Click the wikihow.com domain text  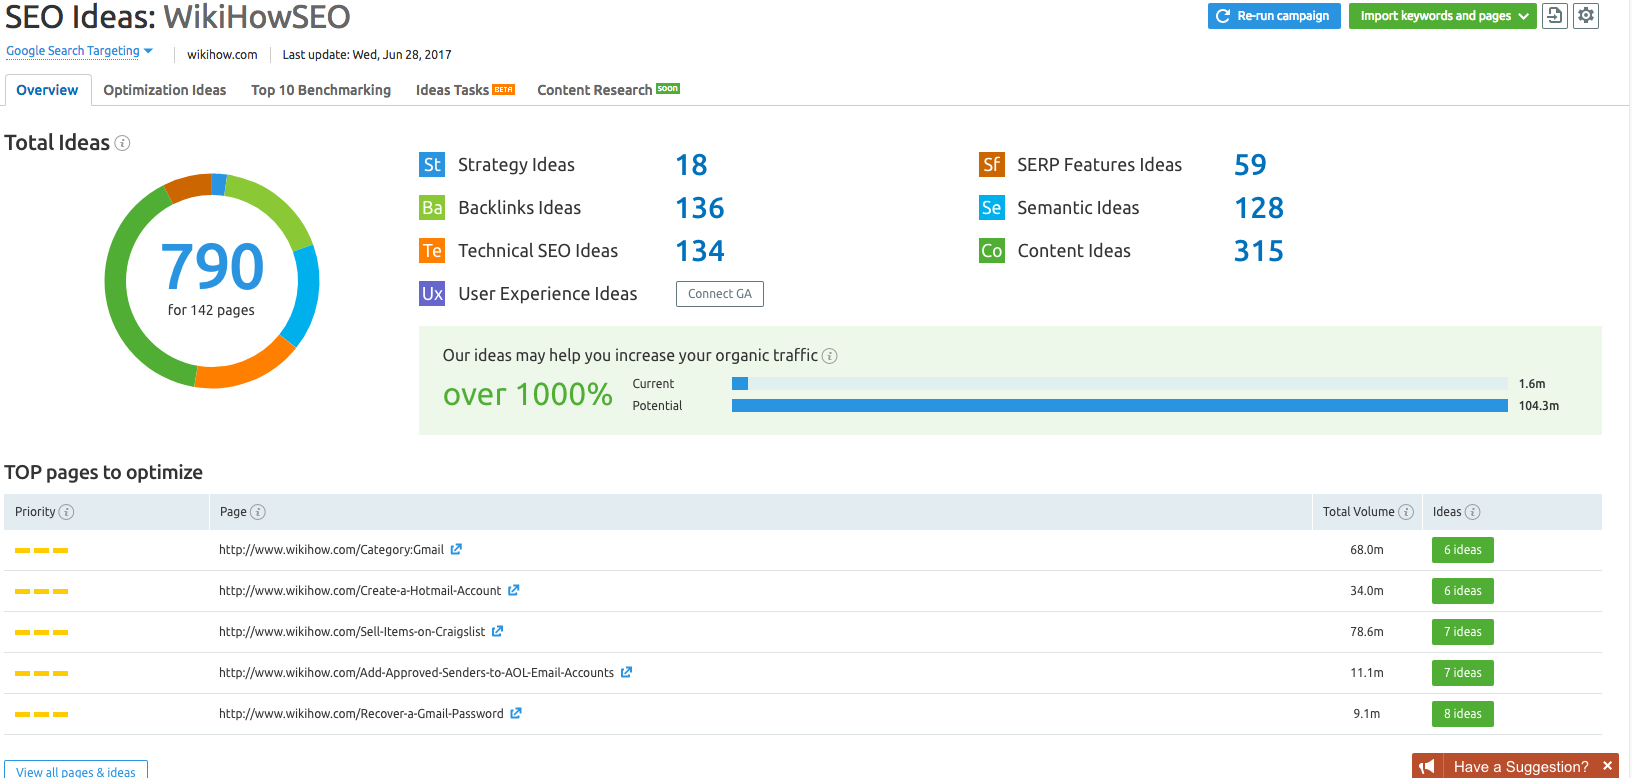[x=222, y=55]
